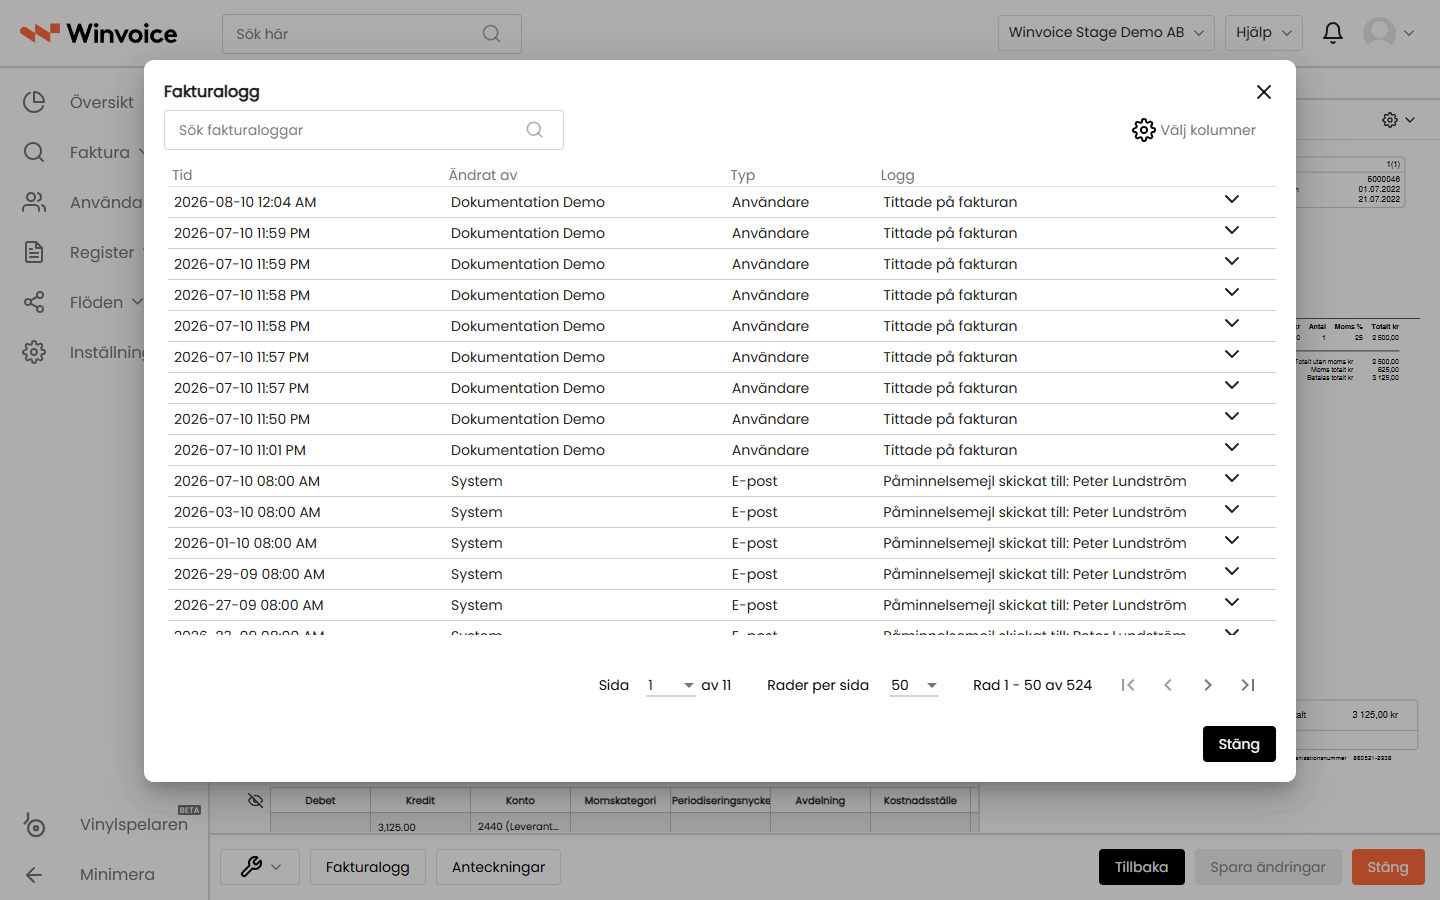This screenshot has width=1440, height=900.
Task: Open the user avatar menu
Action: (x=1389, y=33)
